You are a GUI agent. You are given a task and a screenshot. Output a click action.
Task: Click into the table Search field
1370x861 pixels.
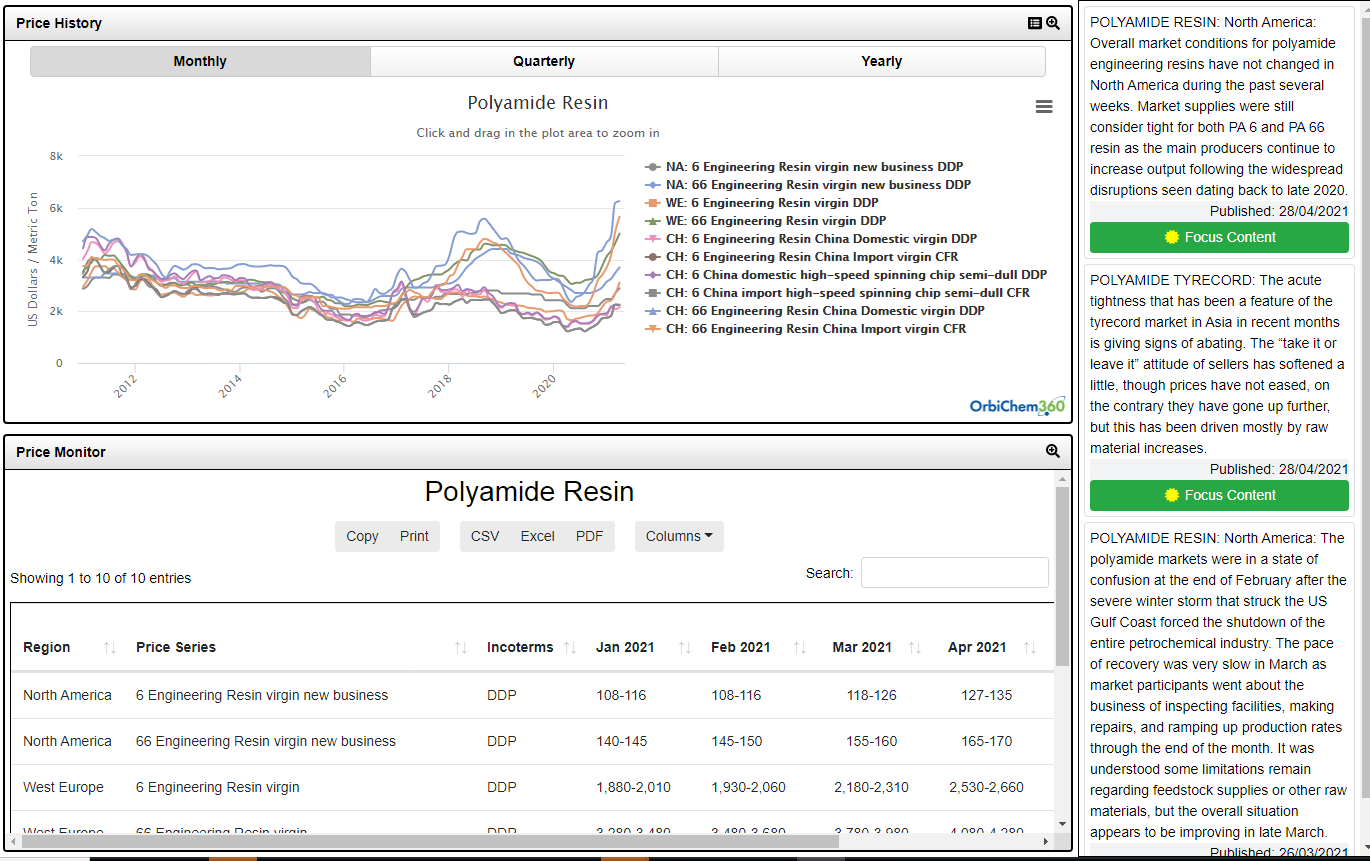pos(955,573)
